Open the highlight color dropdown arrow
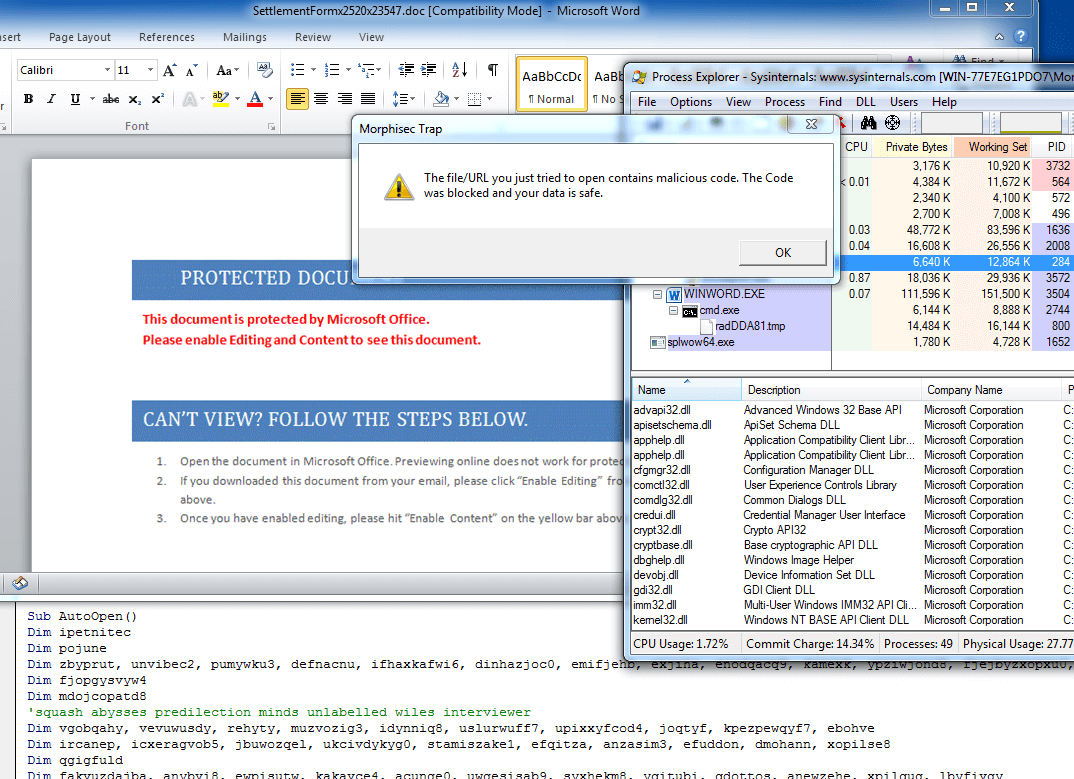Screen dimensions: 1074x779 (x=237, y=99)
